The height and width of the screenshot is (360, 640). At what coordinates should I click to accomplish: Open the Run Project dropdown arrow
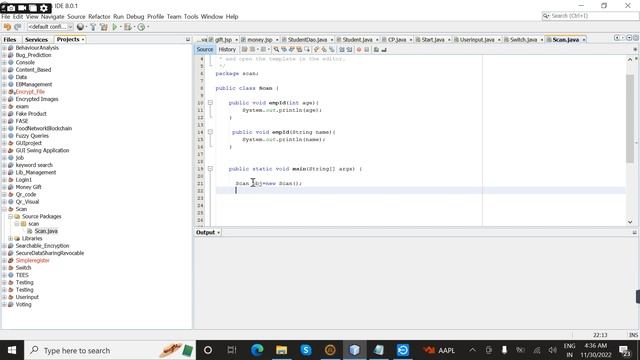[120, 27]
